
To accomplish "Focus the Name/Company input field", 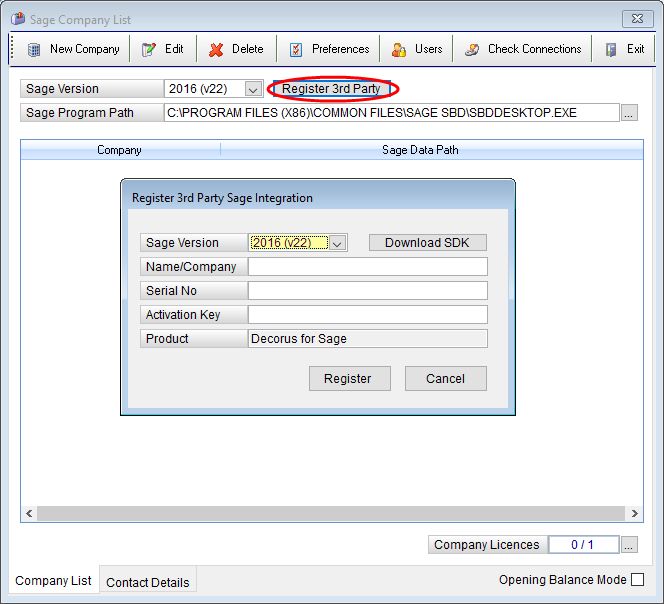I will coord(368,267).
